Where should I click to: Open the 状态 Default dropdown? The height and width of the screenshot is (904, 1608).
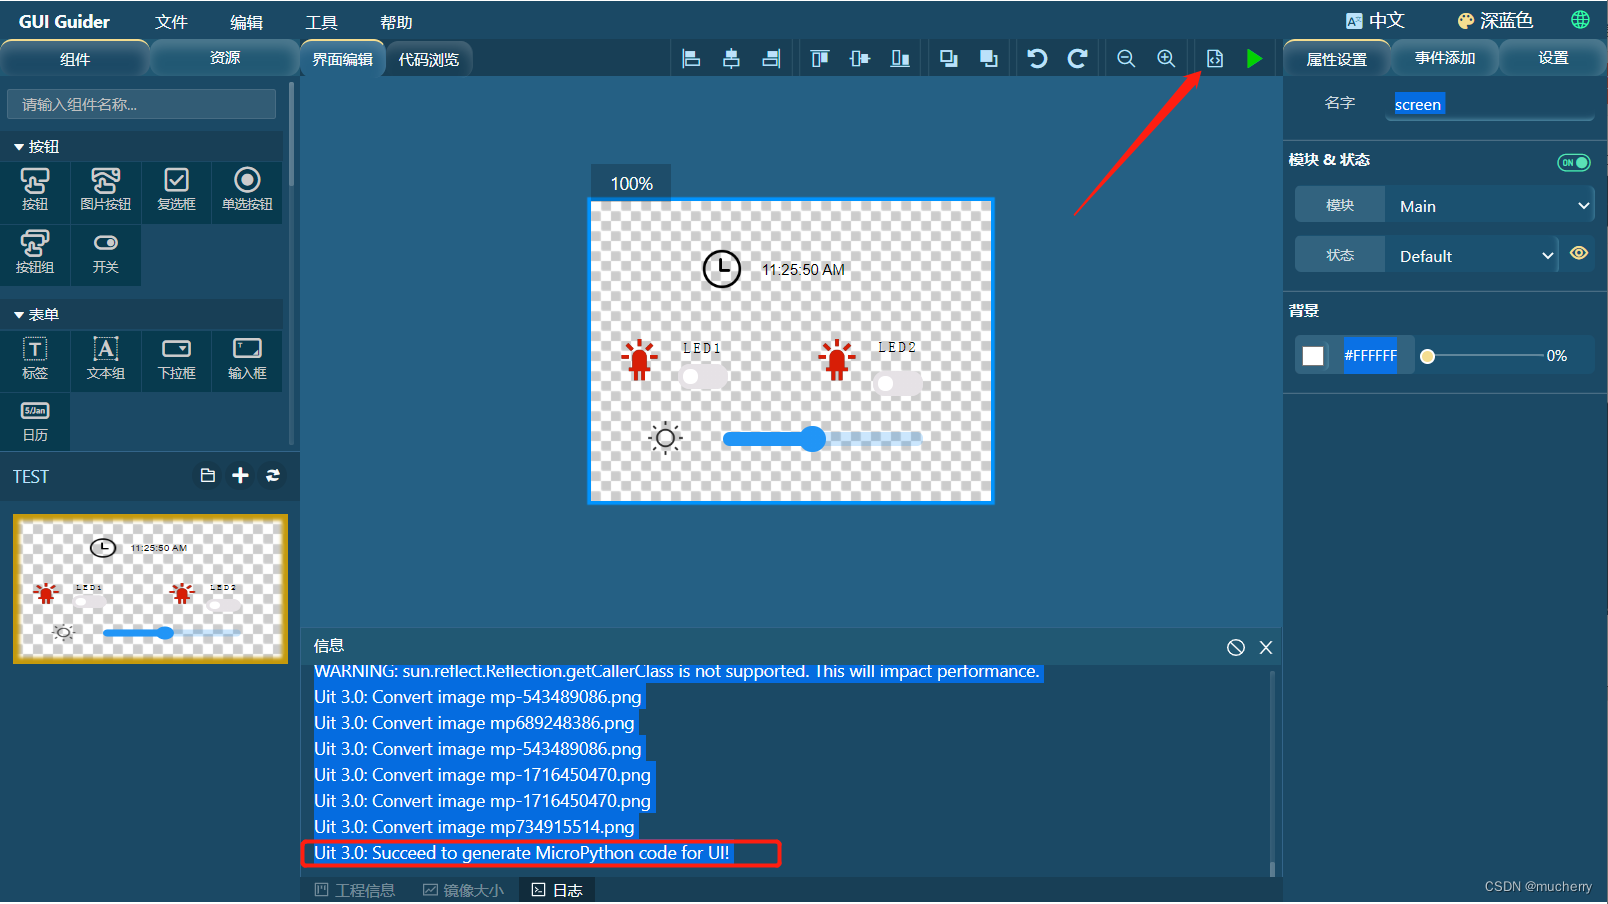(1471, 255)
